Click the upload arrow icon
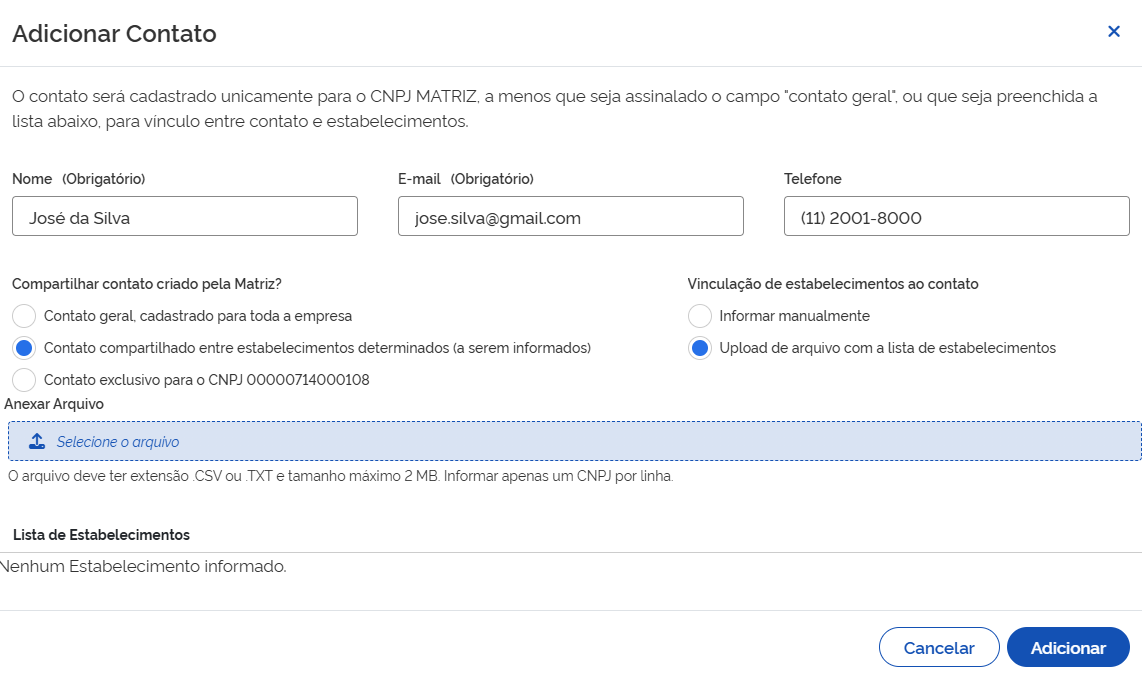This screenshot has height=681, width=1142. pyautogui.click(x=37, y=441)
